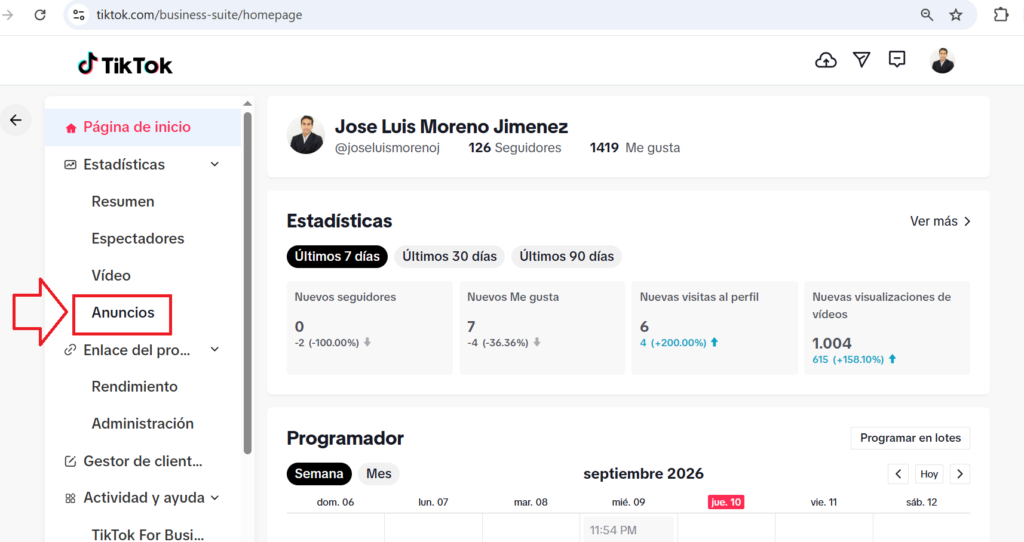Open Vídeo in the sidebar
This screenshot has height=542, width=1024.
(x=111, y=276)
